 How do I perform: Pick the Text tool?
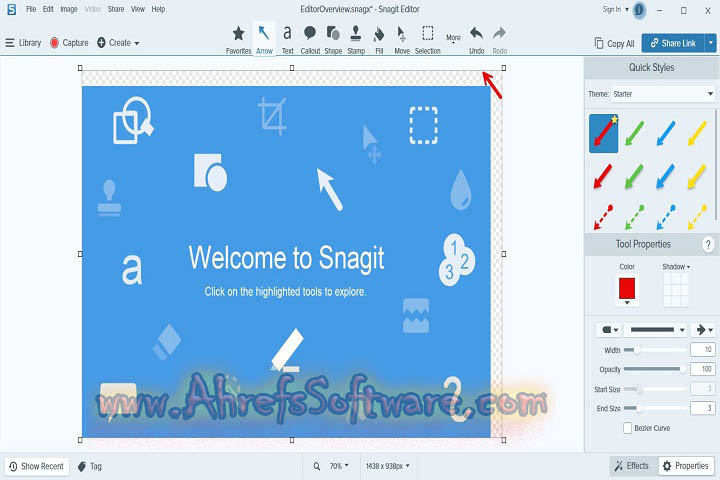(x=287, y=37)
